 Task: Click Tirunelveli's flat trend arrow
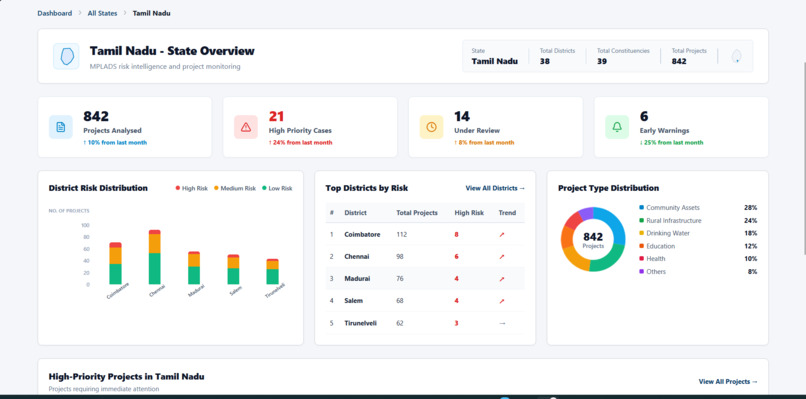(502, 323)
